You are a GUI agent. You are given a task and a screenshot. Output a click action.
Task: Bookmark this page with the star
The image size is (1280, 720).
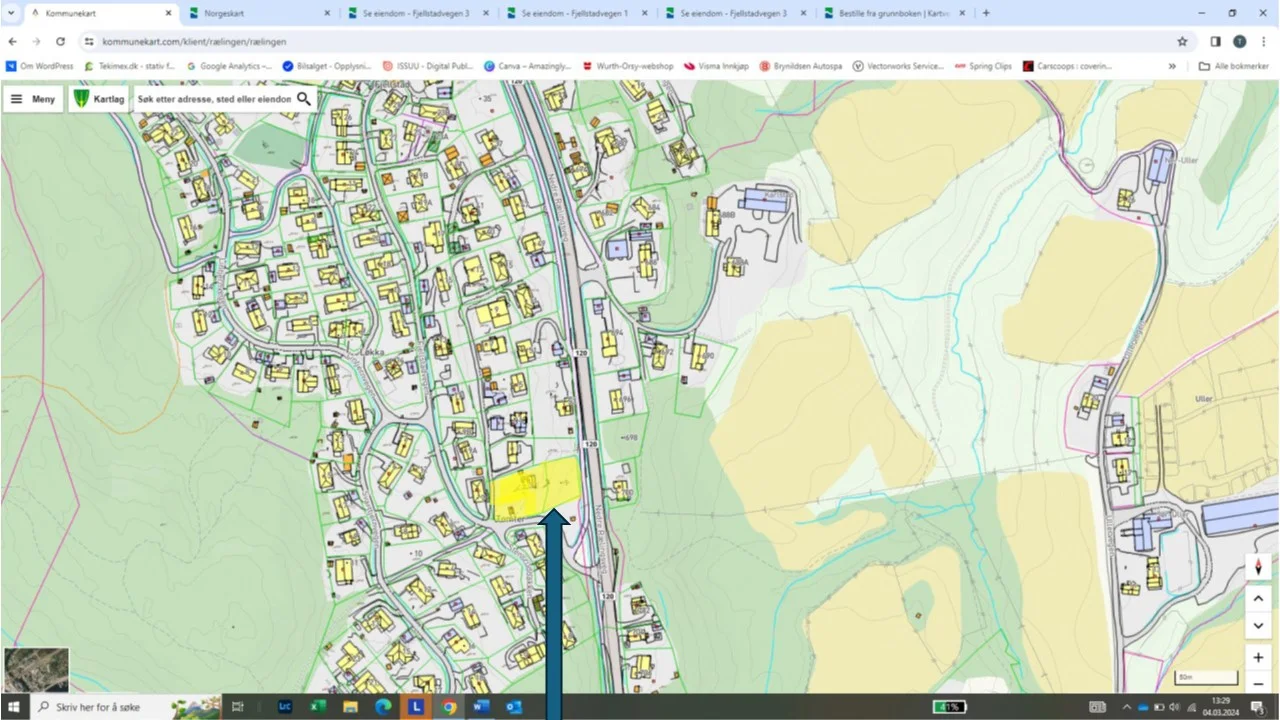[1182, 42]
